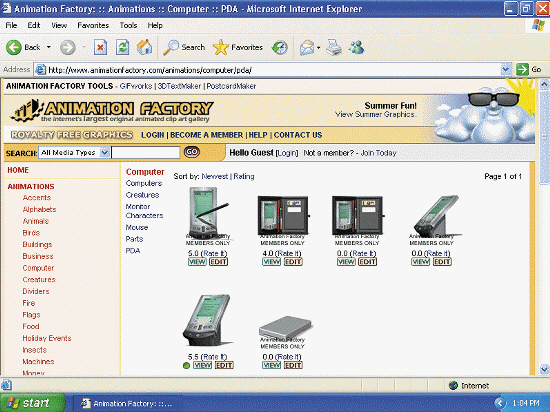Open Favorites star button
550x412 pixels.
tap(238, 47)
